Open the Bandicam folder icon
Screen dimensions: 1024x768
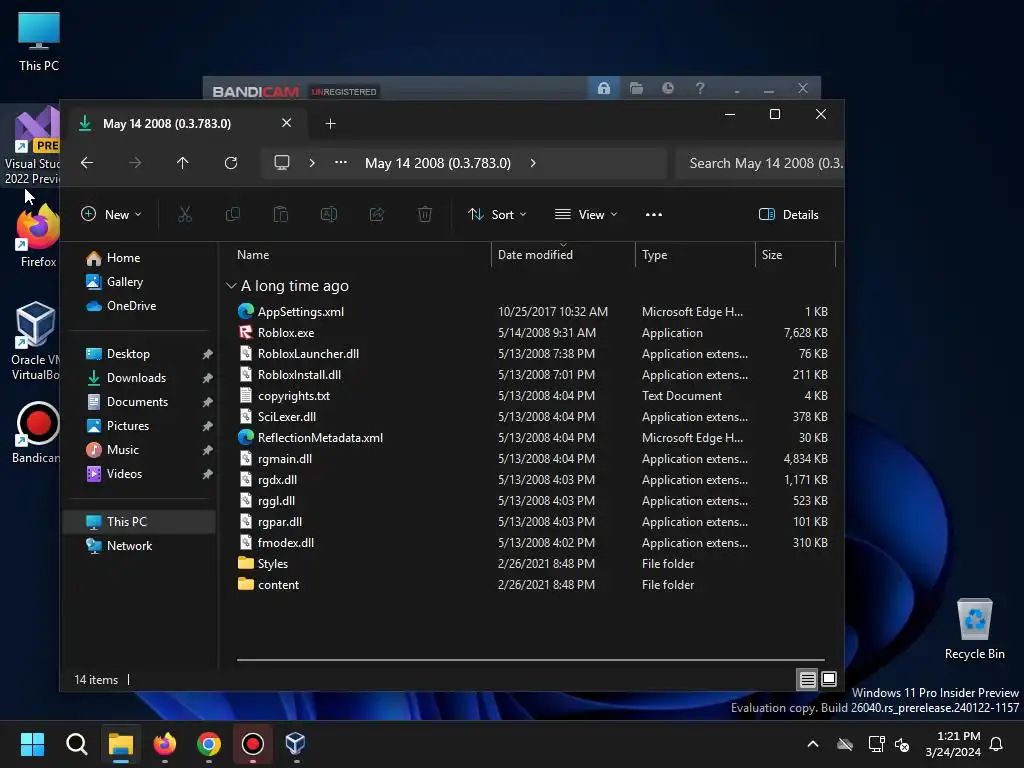[x=636, y=88]
